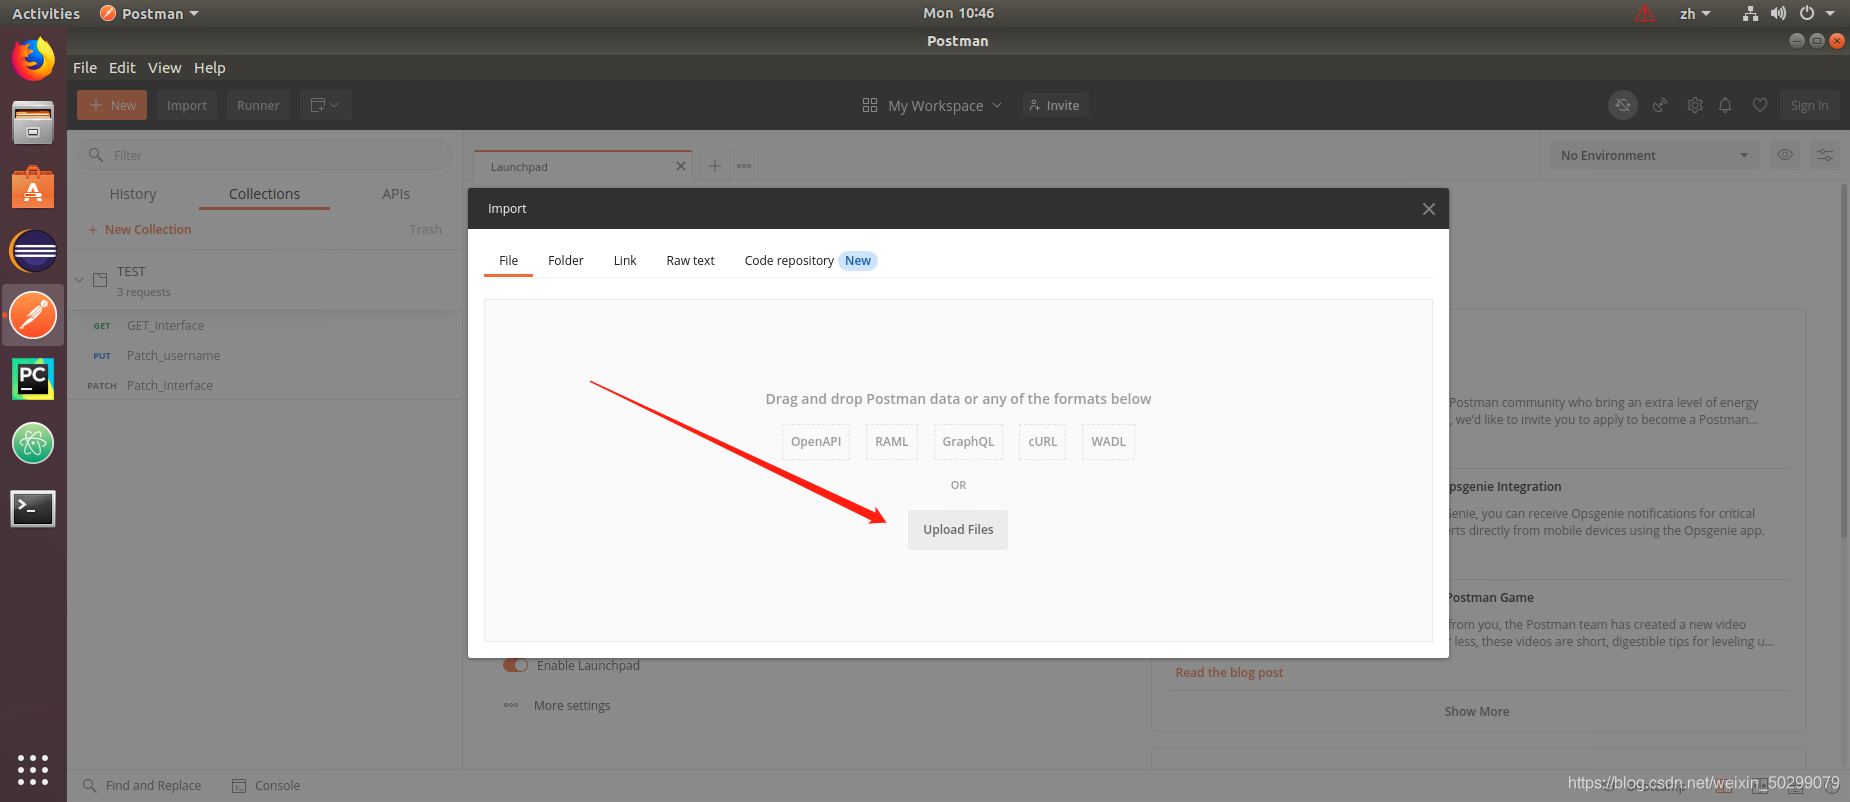
Task: Open the notifications bell
Action: [1725, 105]
